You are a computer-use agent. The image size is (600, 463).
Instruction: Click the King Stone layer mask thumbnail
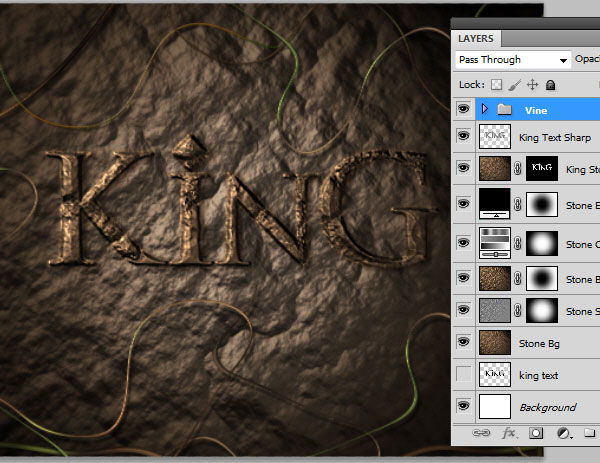pyautogui.click(x=542, y=168)
